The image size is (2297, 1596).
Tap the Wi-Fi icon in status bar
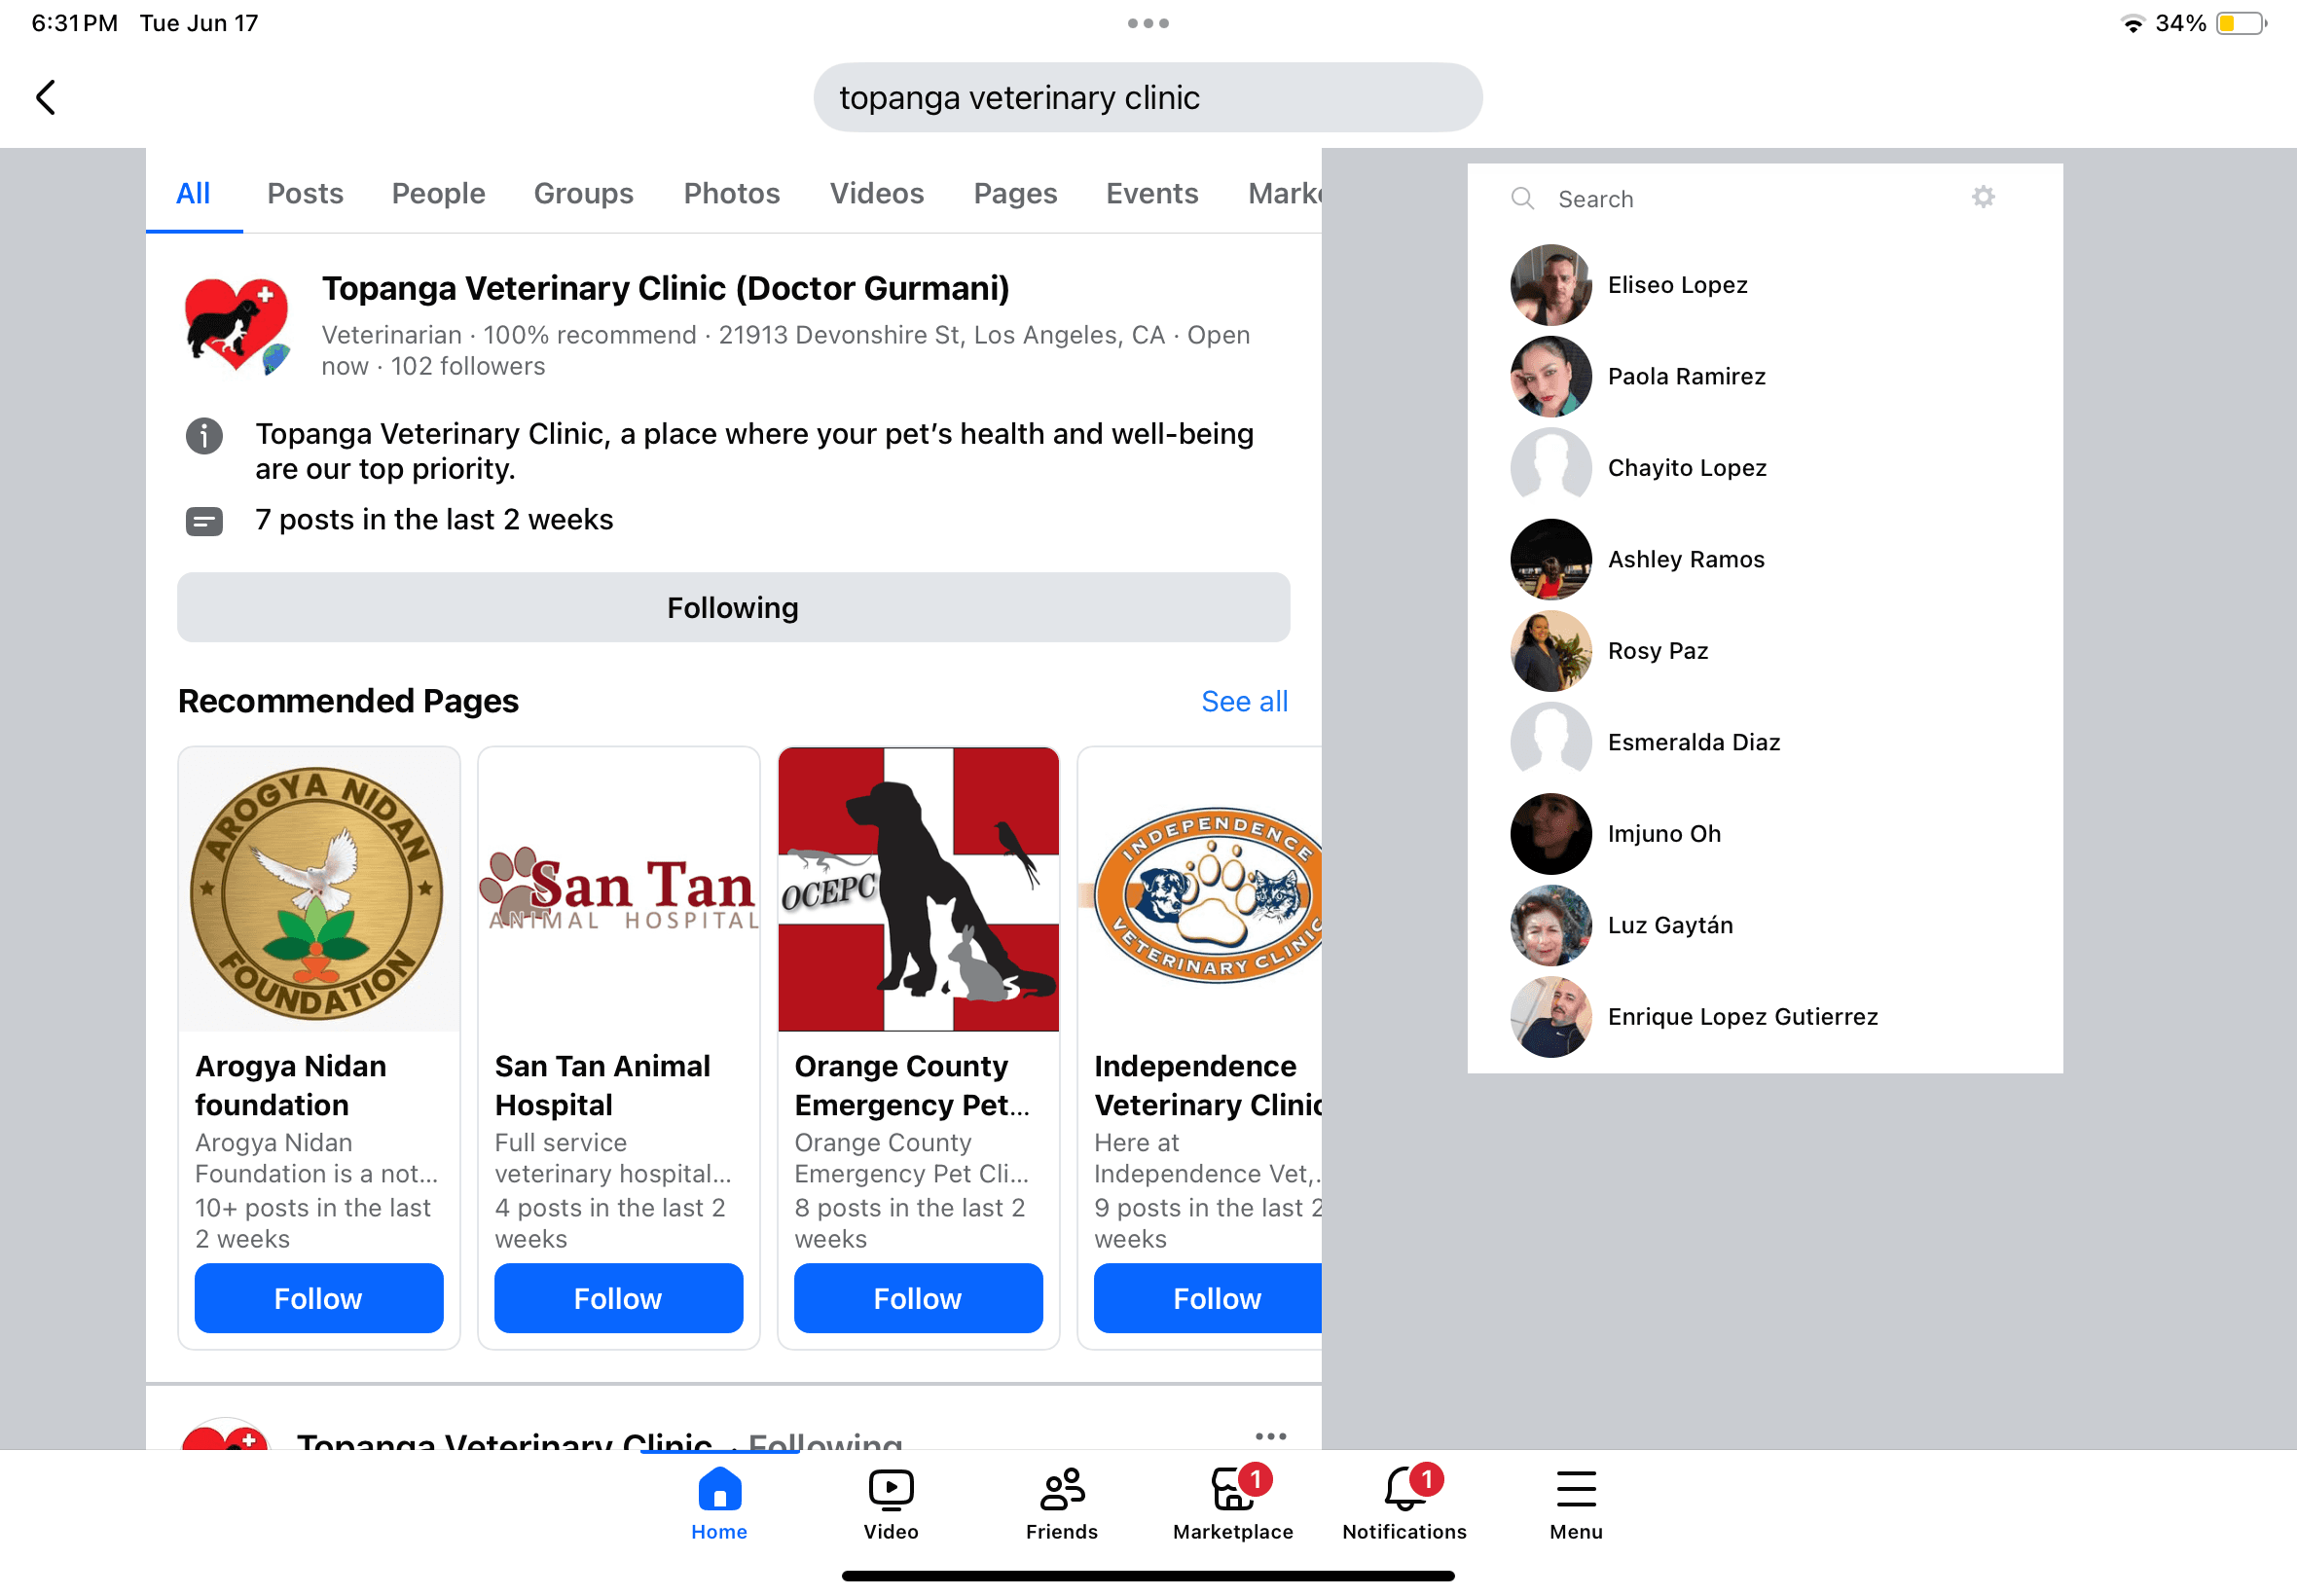pos(2132,23)
